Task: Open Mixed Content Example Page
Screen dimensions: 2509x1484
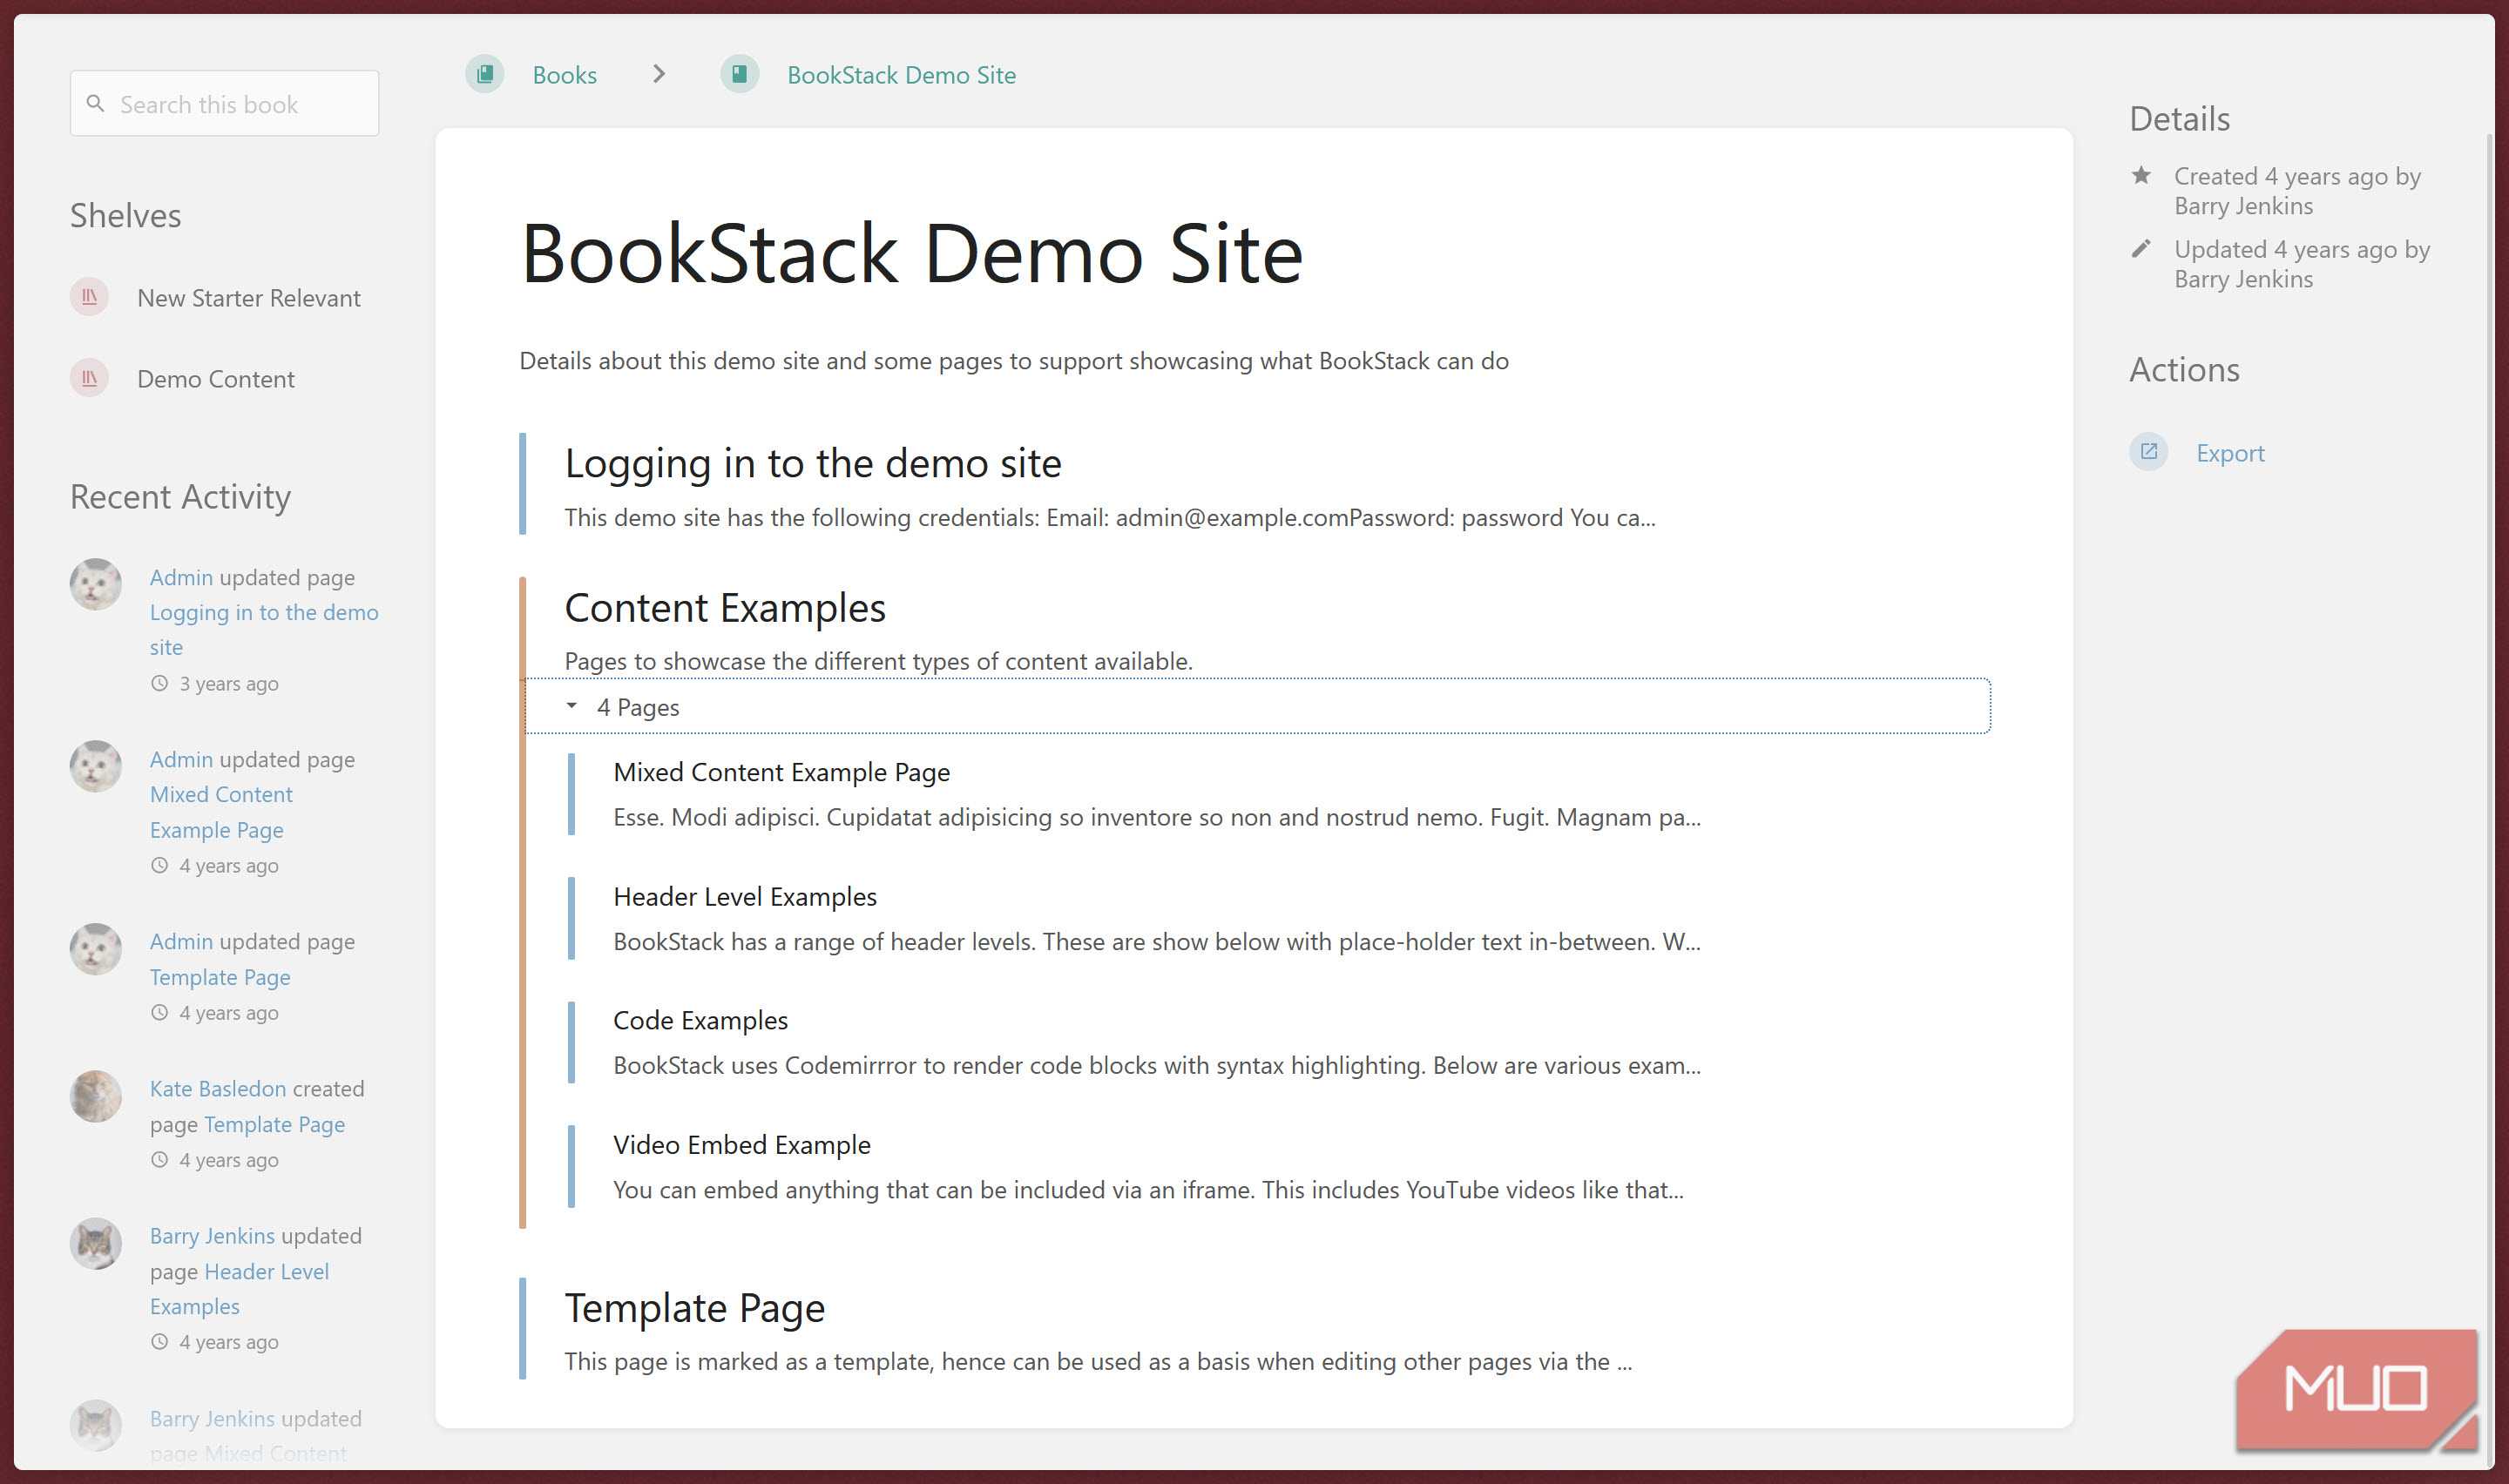Action: click(781, 772)
